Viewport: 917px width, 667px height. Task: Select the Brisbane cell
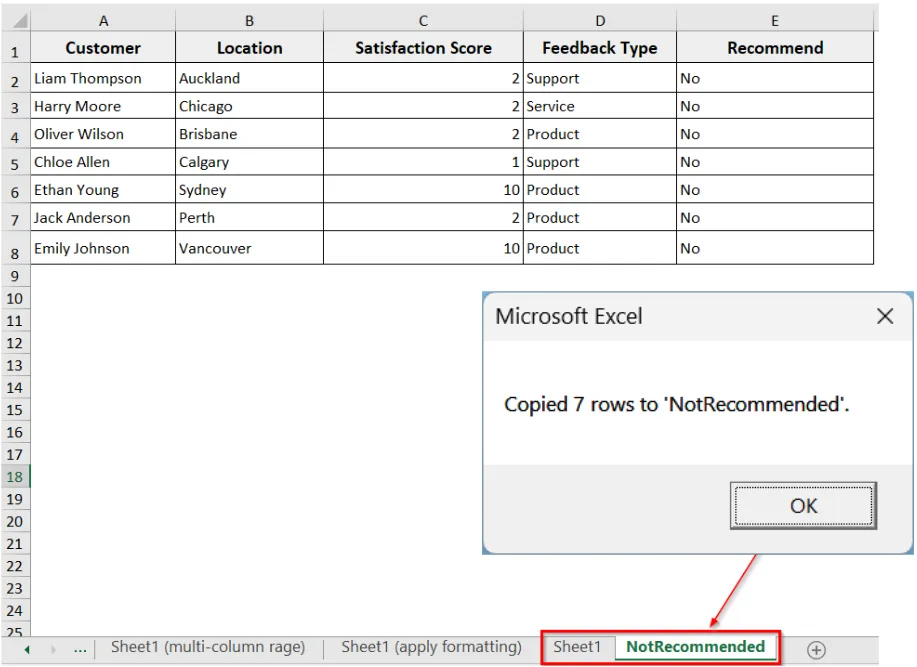[x=249, y=134]
